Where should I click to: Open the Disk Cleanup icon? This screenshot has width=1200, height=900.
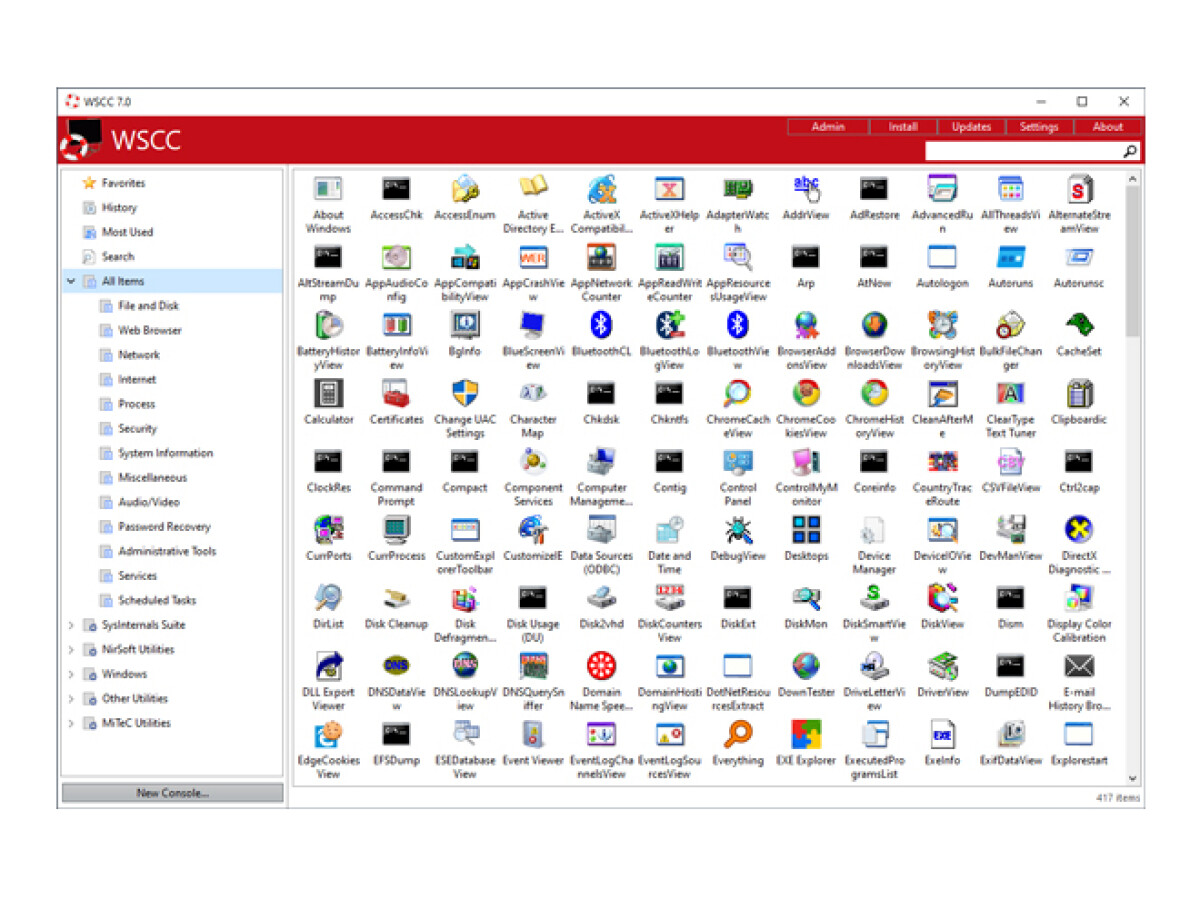(396, 598)
